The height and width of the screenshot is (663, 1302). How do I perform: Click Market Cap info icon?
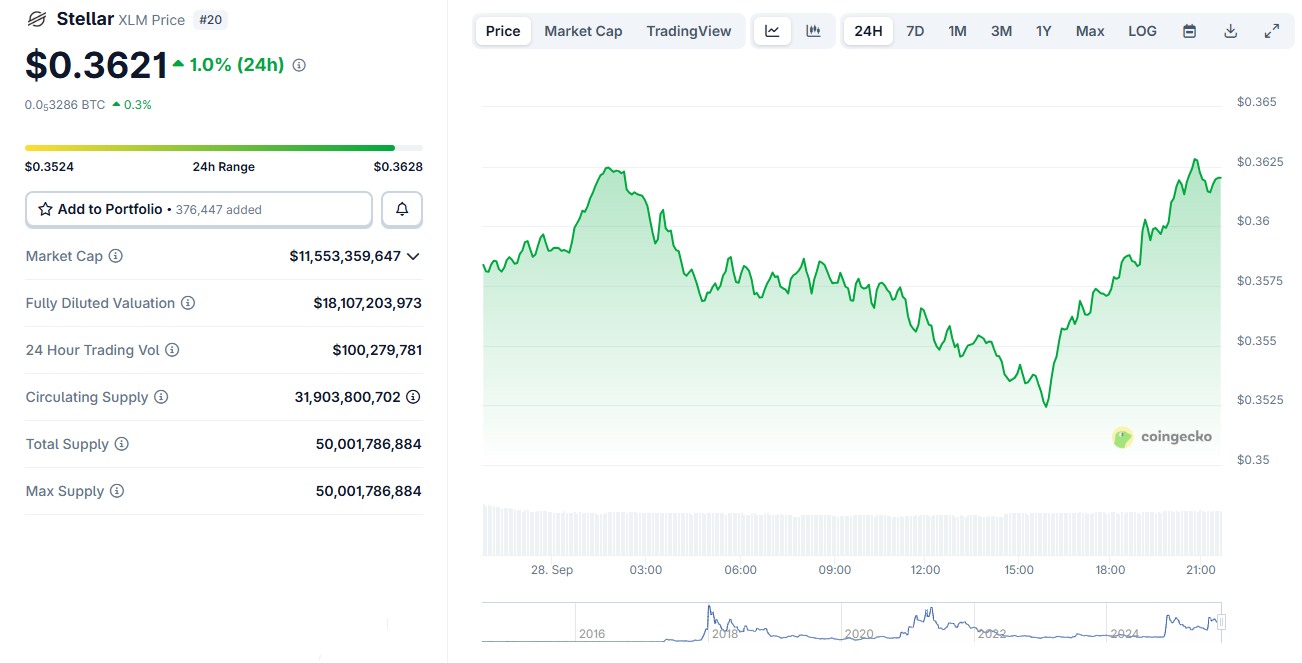point(116,256)
